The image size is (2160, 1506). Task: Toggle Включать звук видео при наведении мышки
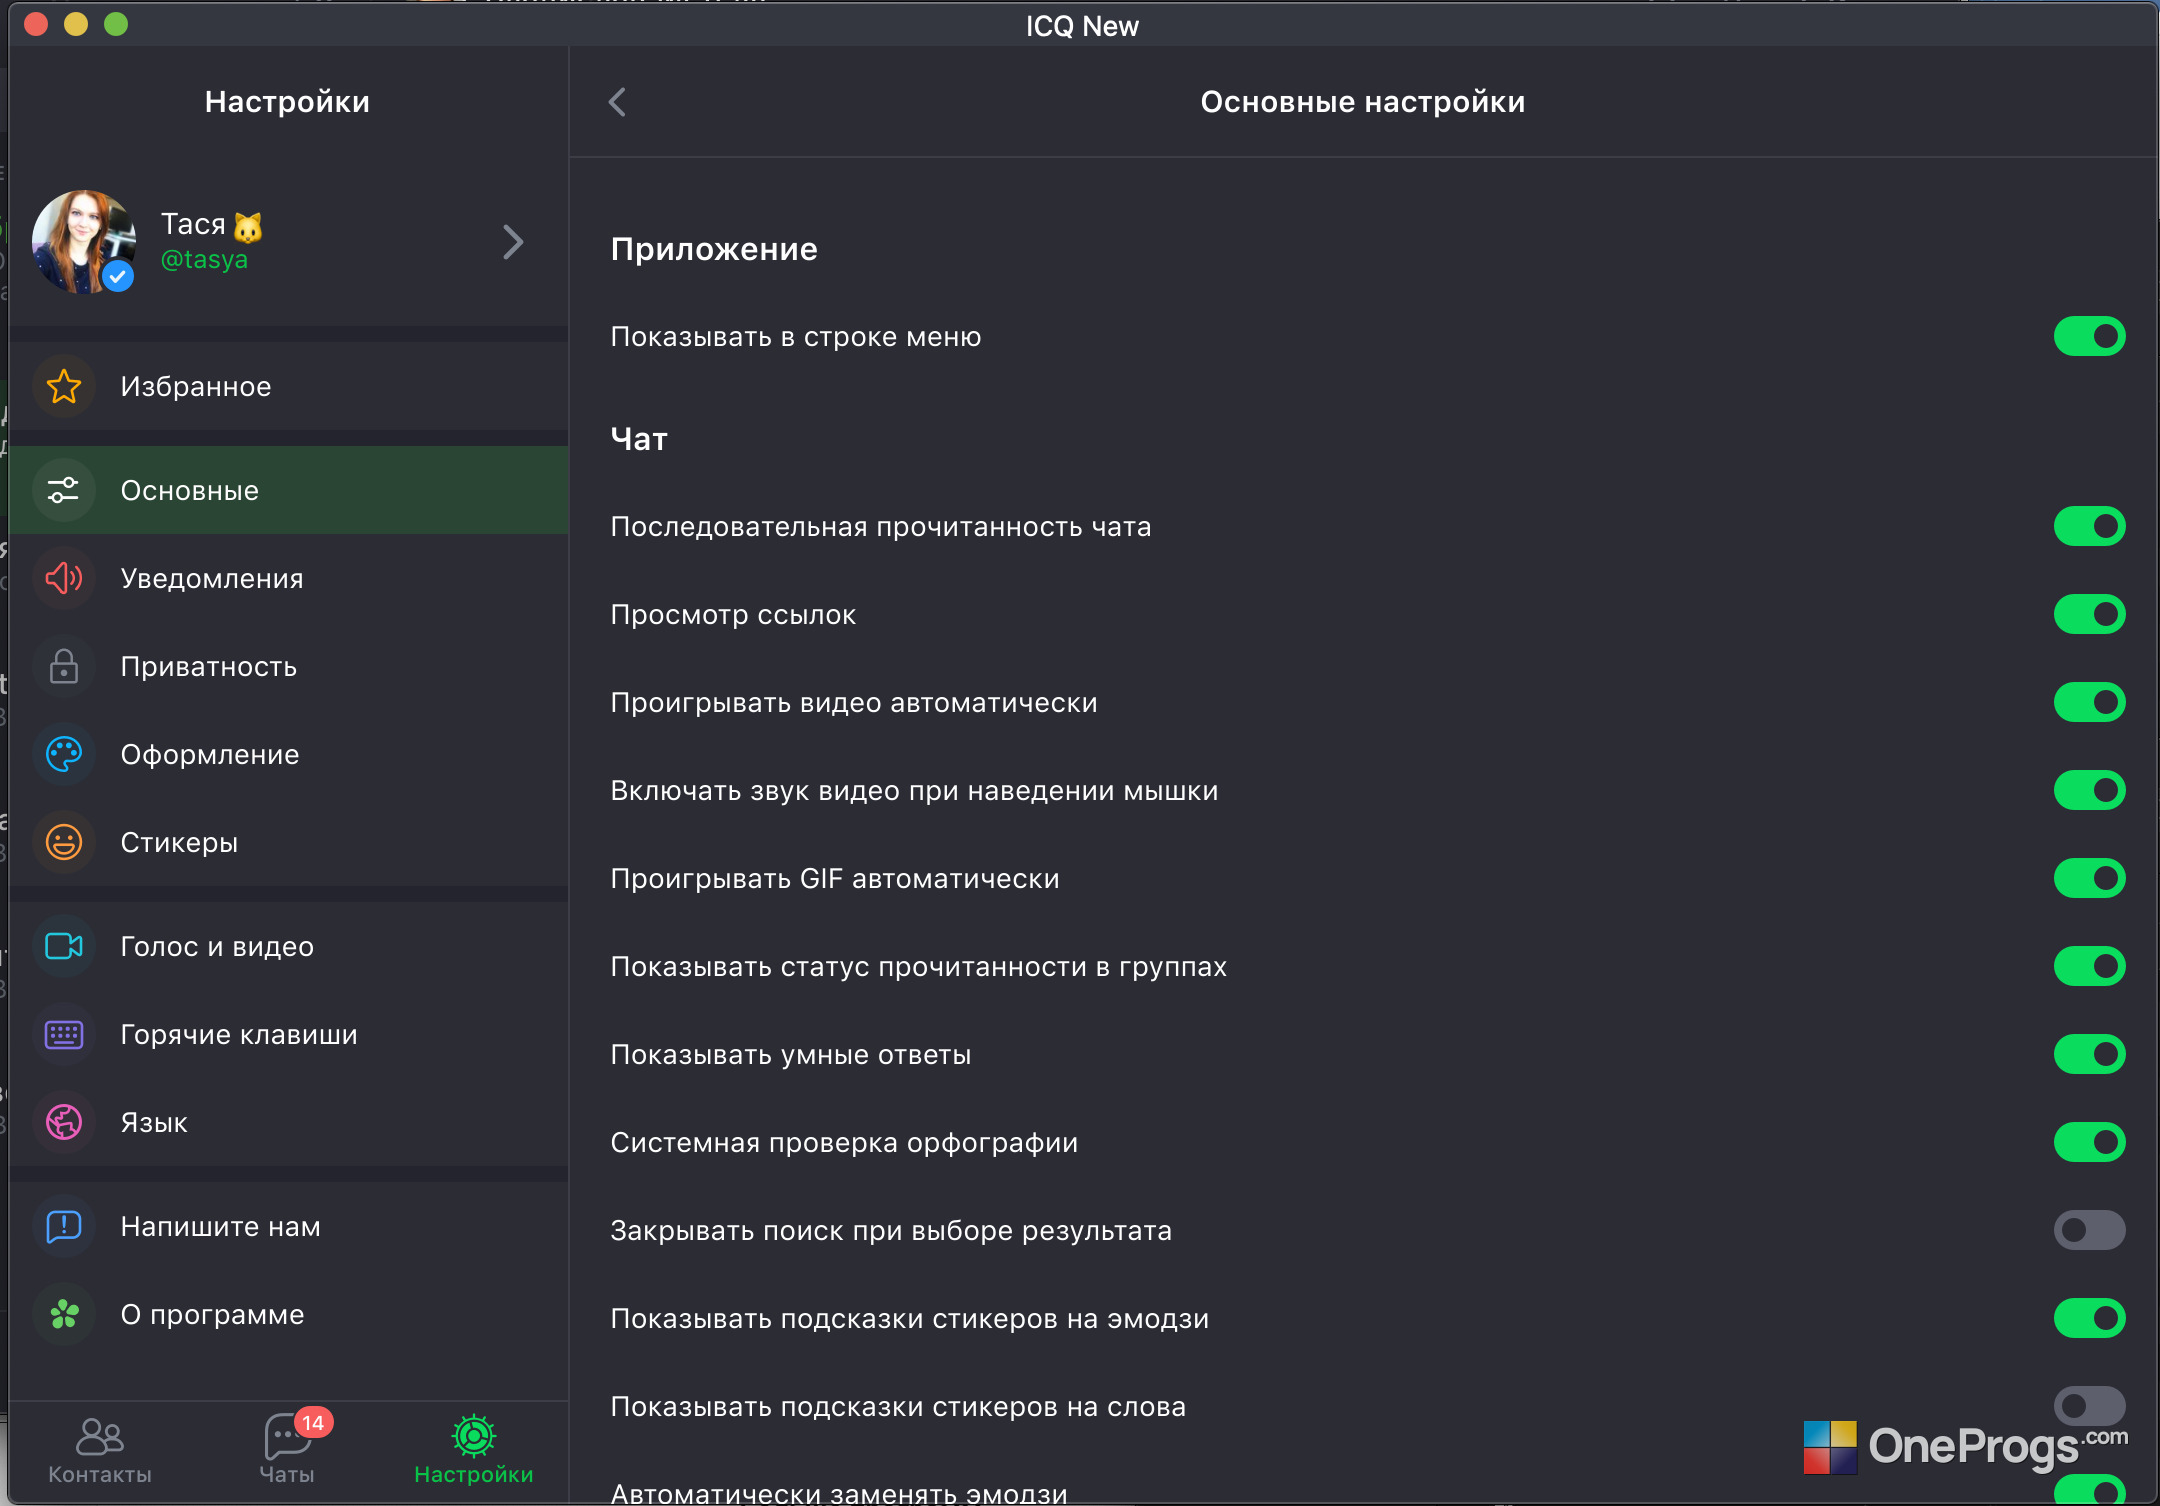click(2089, 790)
